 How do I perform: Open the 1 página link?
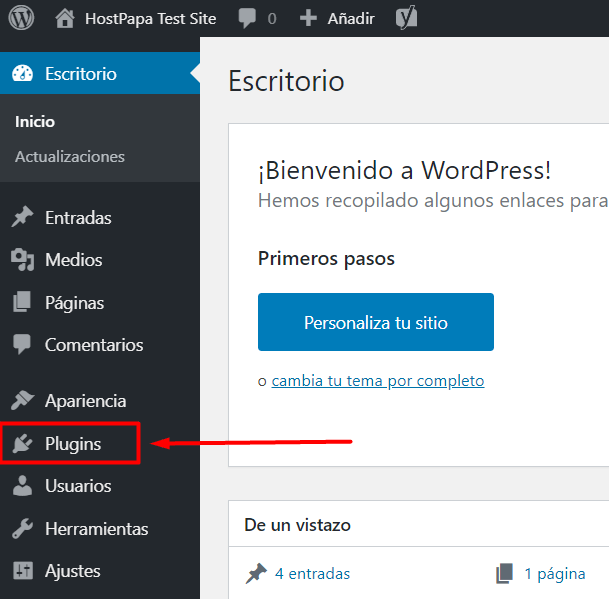(555, 574)
